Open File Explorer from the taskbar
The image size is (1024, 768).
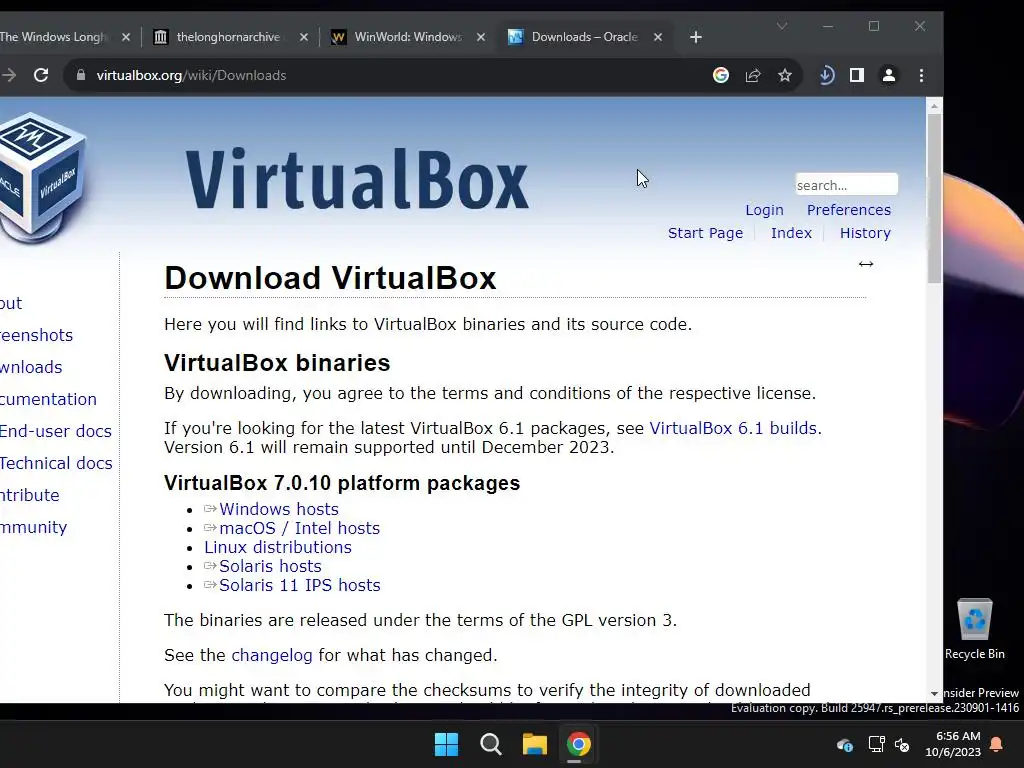(x=534, y=744)
